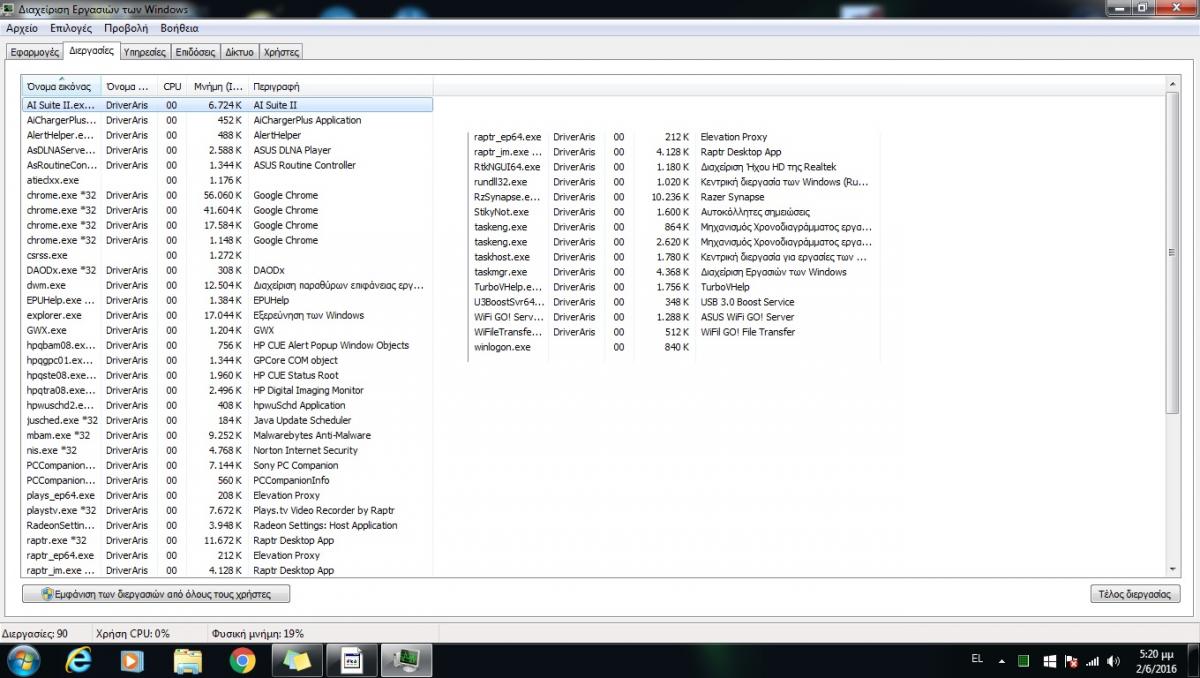Click the network signal tray icon
The width and height of the screenshot is (1200, 678).
(x=1091, y=661)
